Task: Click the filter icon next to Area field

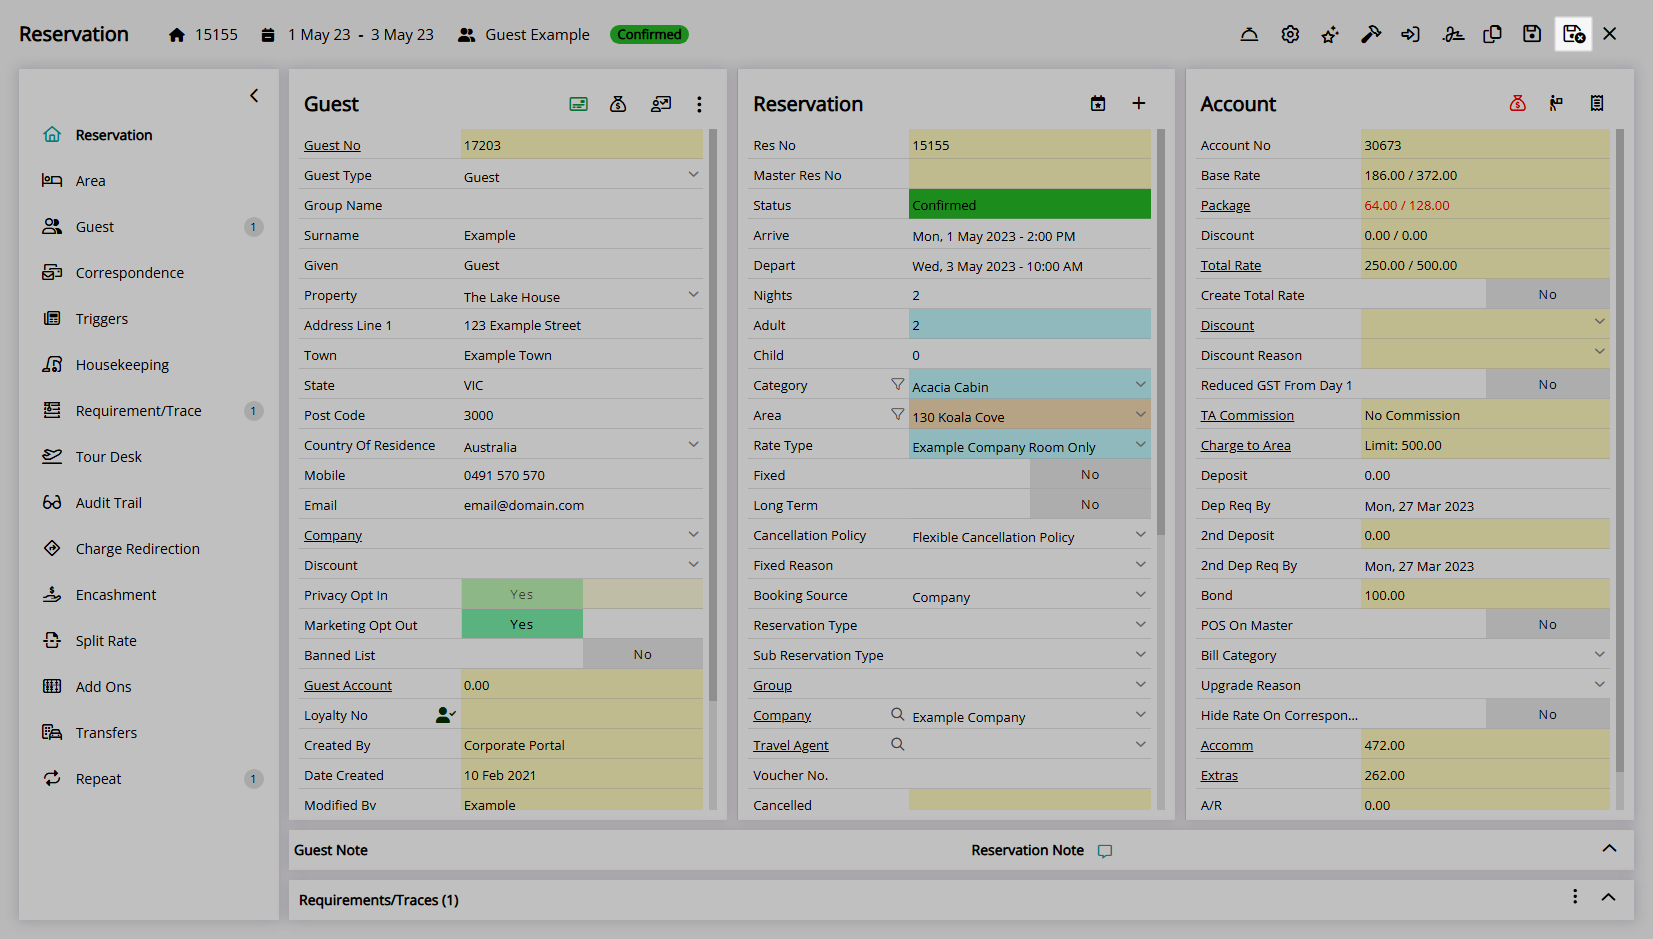Action: (x=897, y=414)
